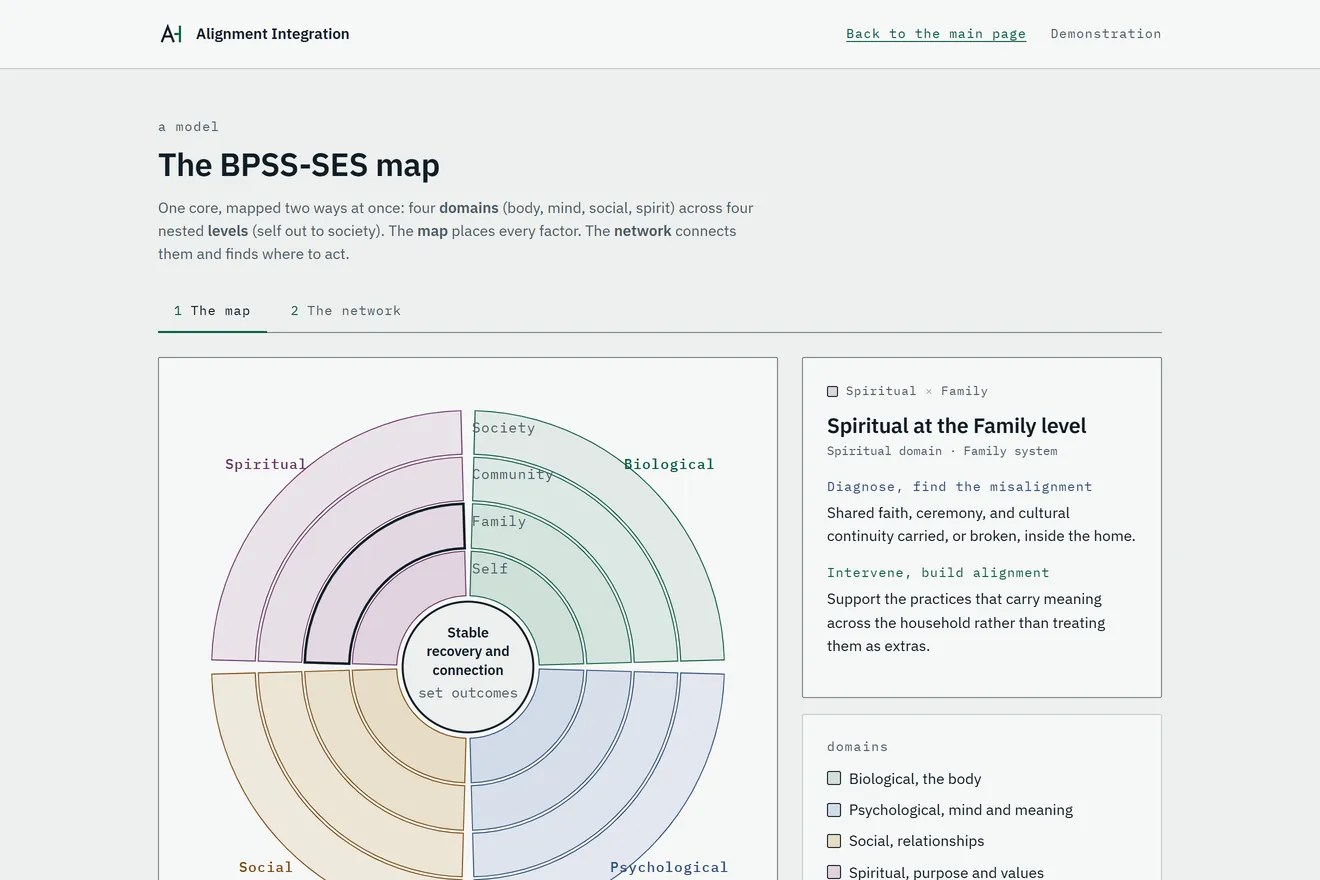Viewport: 1320px width, 880px height.
Task: Click the Biological legend color swatch
Action: (834, 778)
